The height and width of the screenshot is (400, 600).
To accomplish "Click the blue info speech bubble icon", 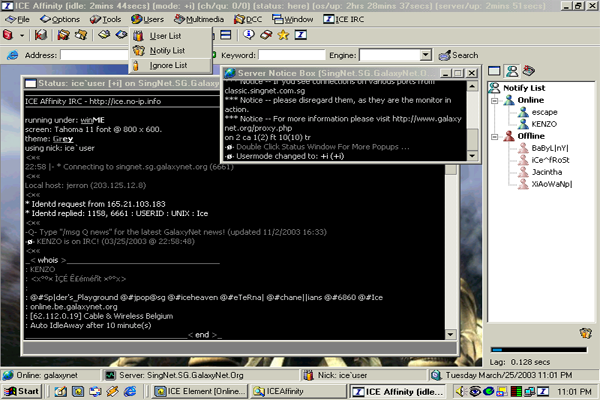I will click(249, 35).
